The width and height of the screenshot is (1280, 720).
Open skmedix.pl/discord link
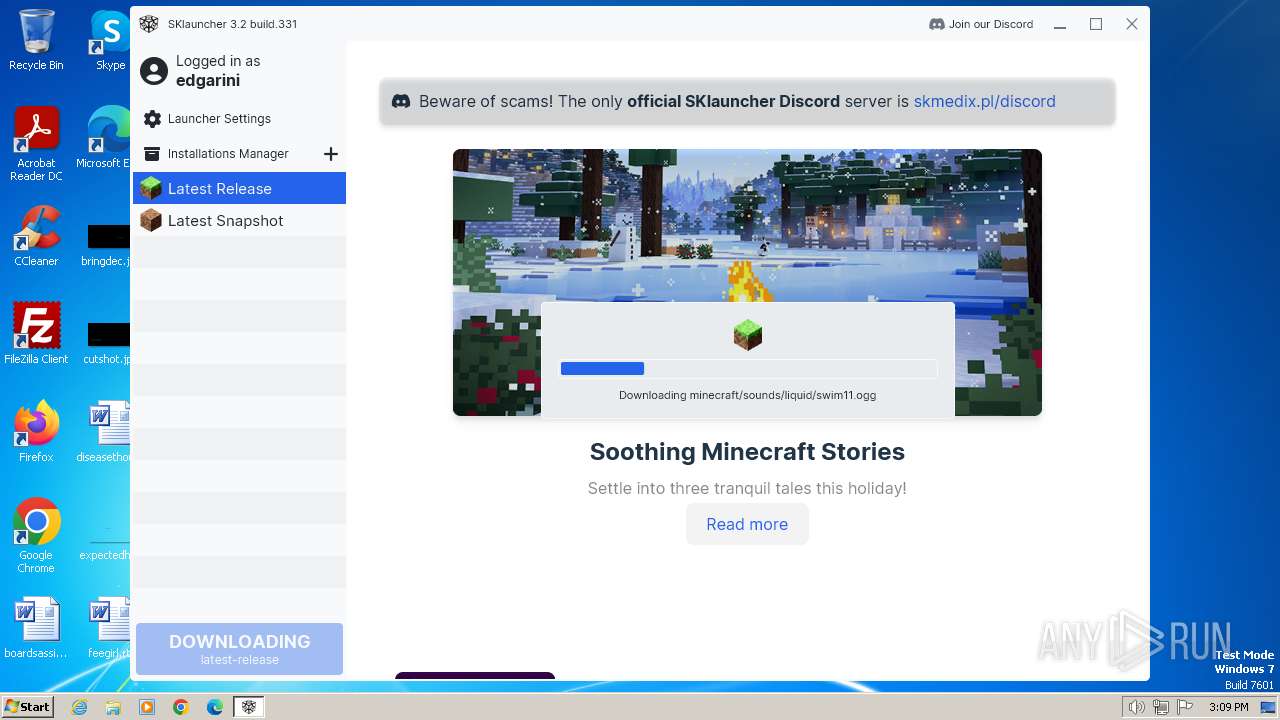click(x=984, y=101)
